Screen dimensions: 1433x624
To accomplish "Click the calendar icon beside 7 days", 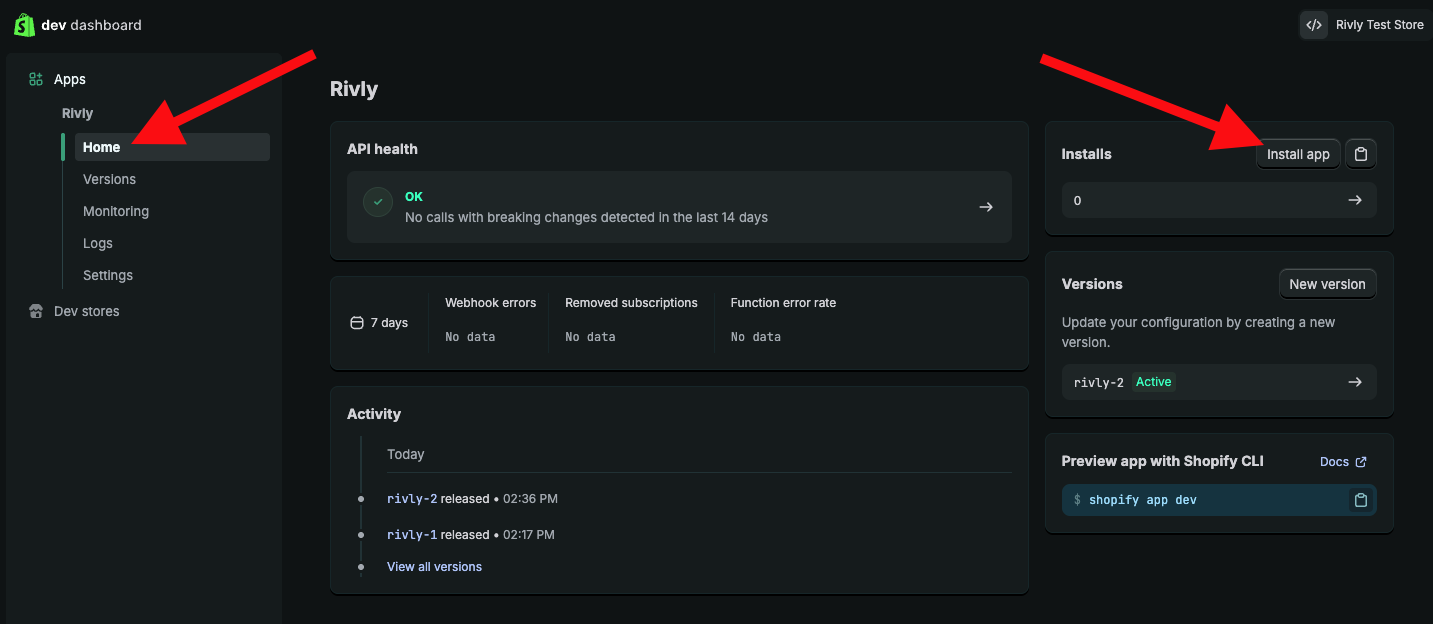I will [x=357, y=323].
